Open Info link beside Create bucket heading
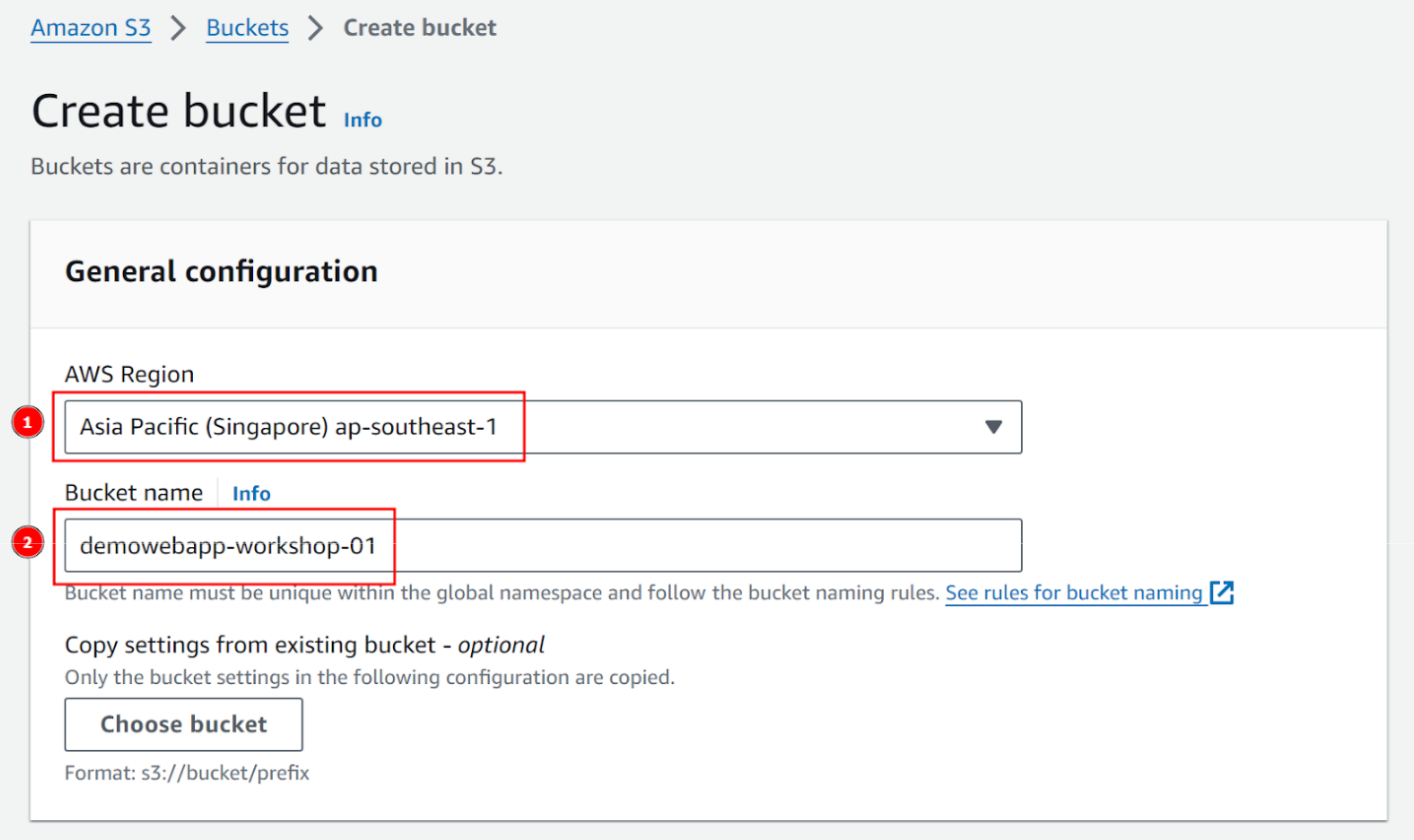 (x=363, y=119)
